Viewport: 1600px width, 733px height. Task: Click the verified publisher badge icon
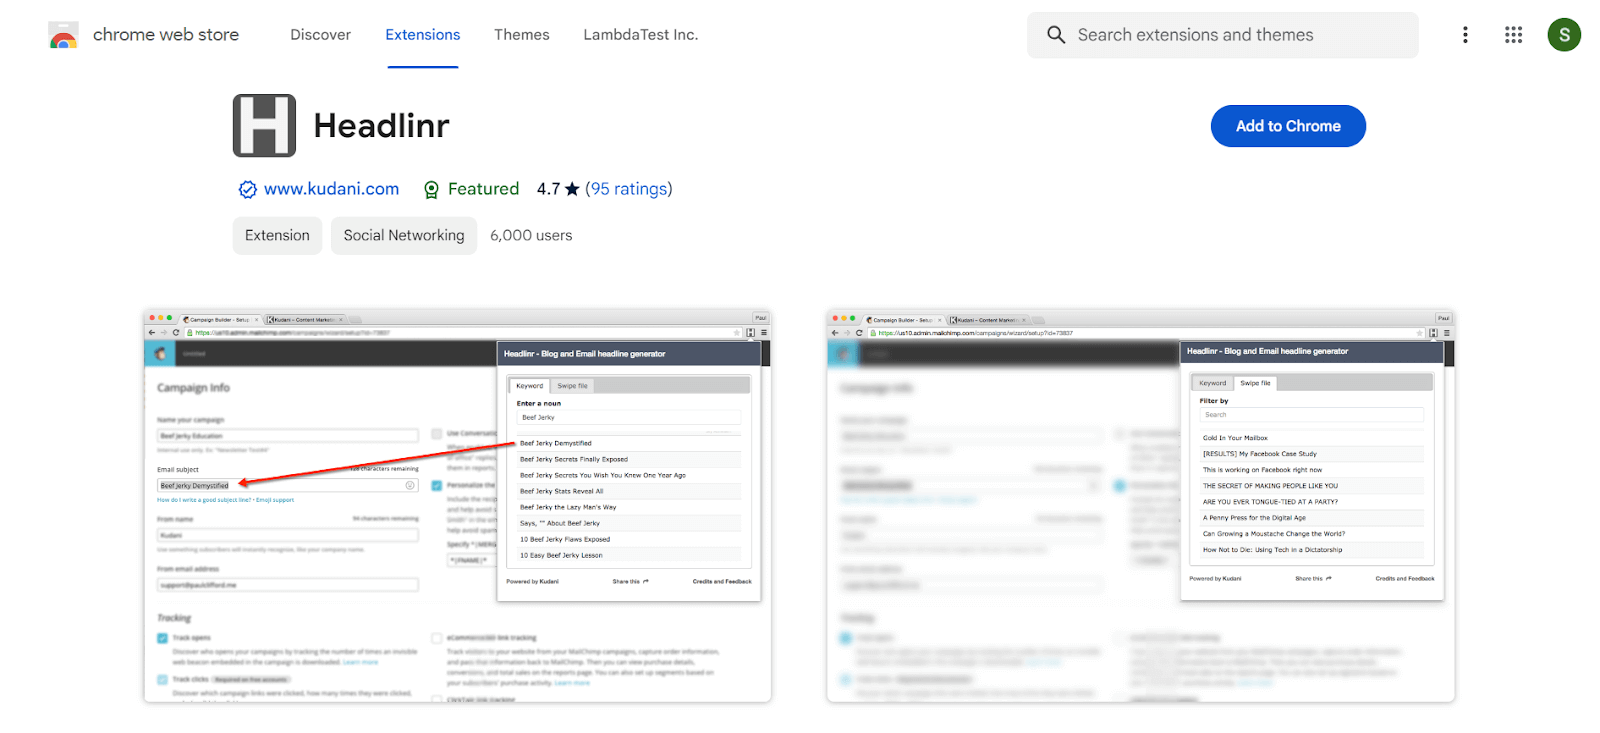pyautogui.click(x=247, y=189)
